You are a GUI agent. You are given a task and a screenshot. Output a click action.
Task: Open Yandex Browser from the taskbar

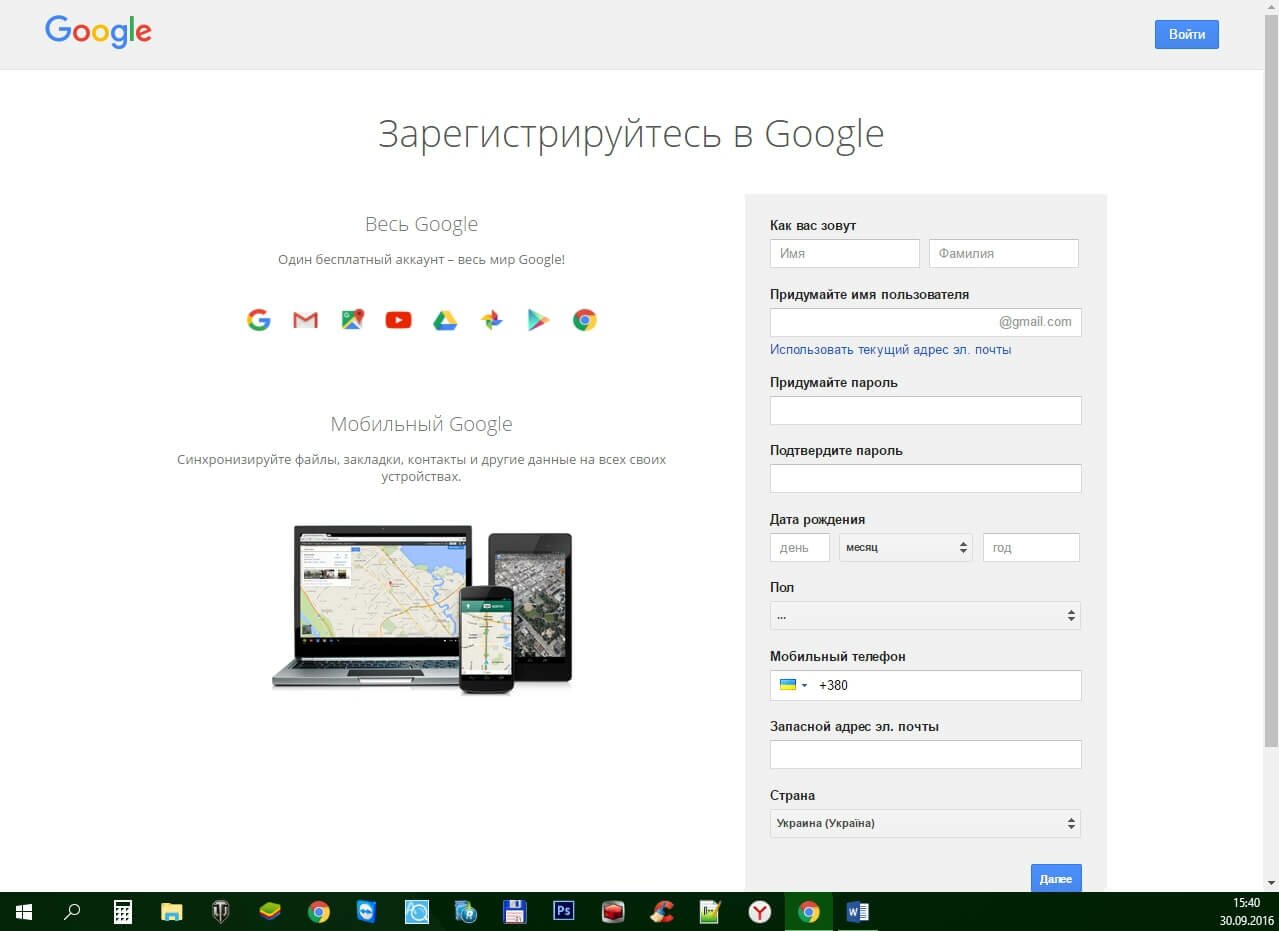pos(759,912)
